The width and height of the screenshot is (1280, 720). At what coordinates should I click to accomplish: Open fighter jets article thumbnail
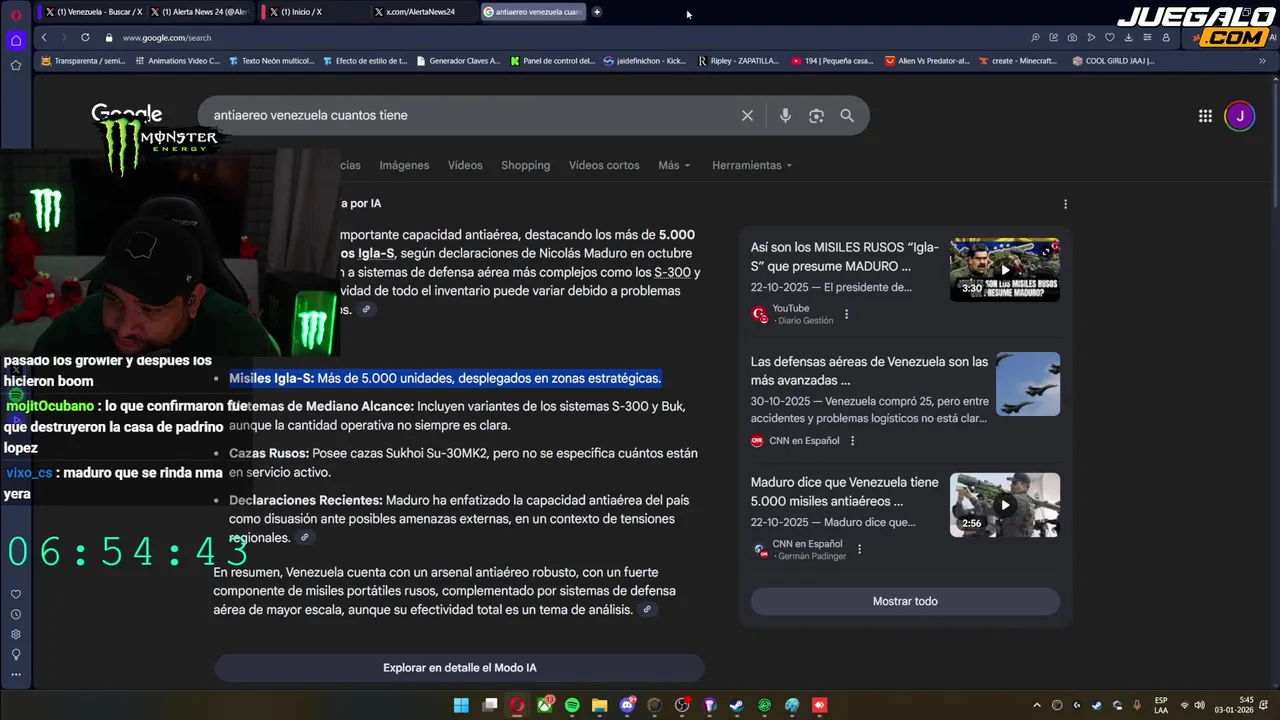(1028, 384)
